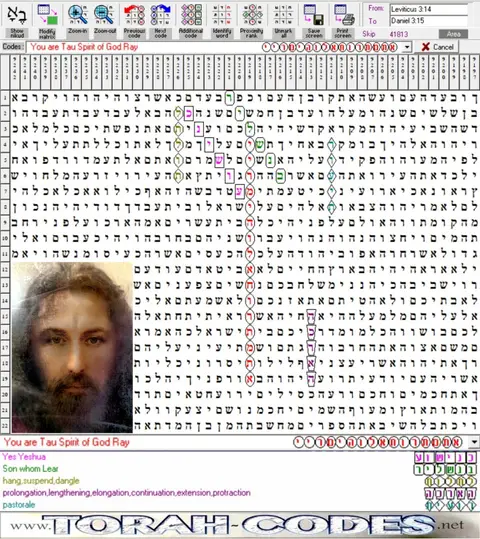This screenshot has width=480, height=539.
Task: Click the Skip value 41813
Action: [x=399, y=34]
